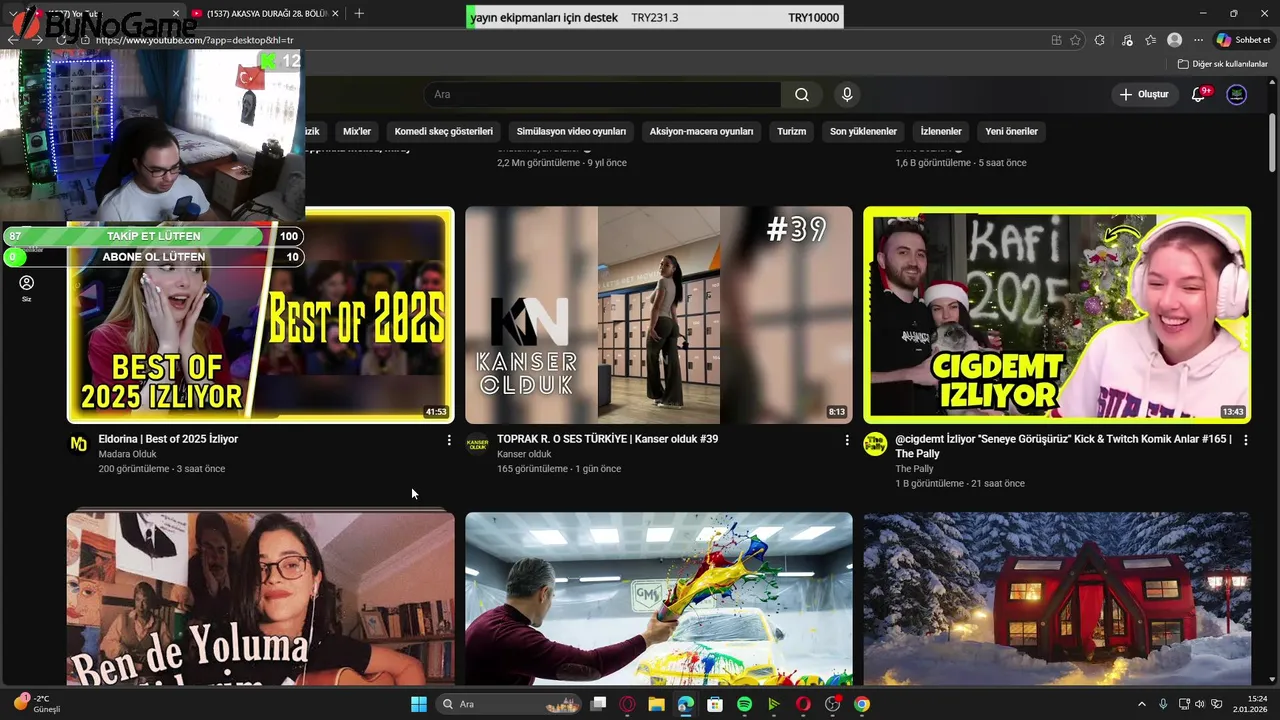Click the Ben de Yoluma thumbnail
Viewport: 1280px width, 720px height.
(x=261, y=598)
